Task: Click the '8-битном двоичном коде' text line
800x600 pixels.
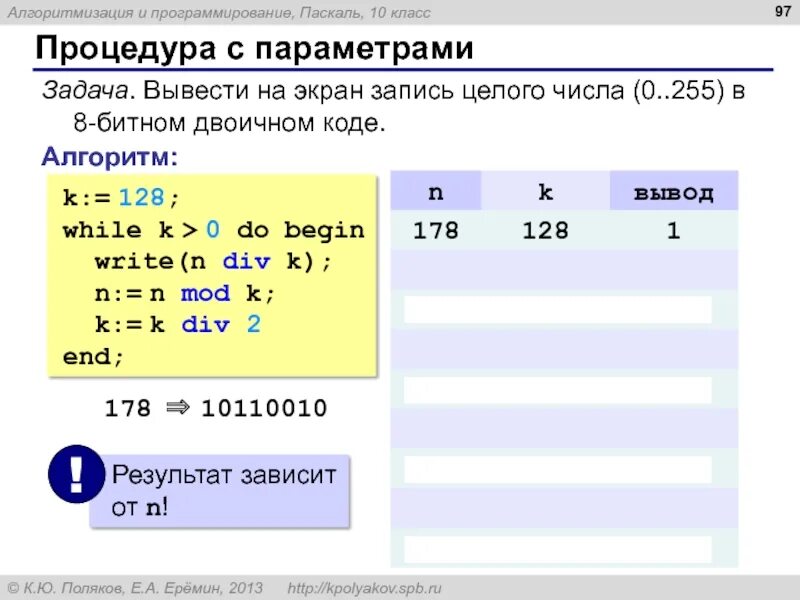Action: [x=229, y=123]
